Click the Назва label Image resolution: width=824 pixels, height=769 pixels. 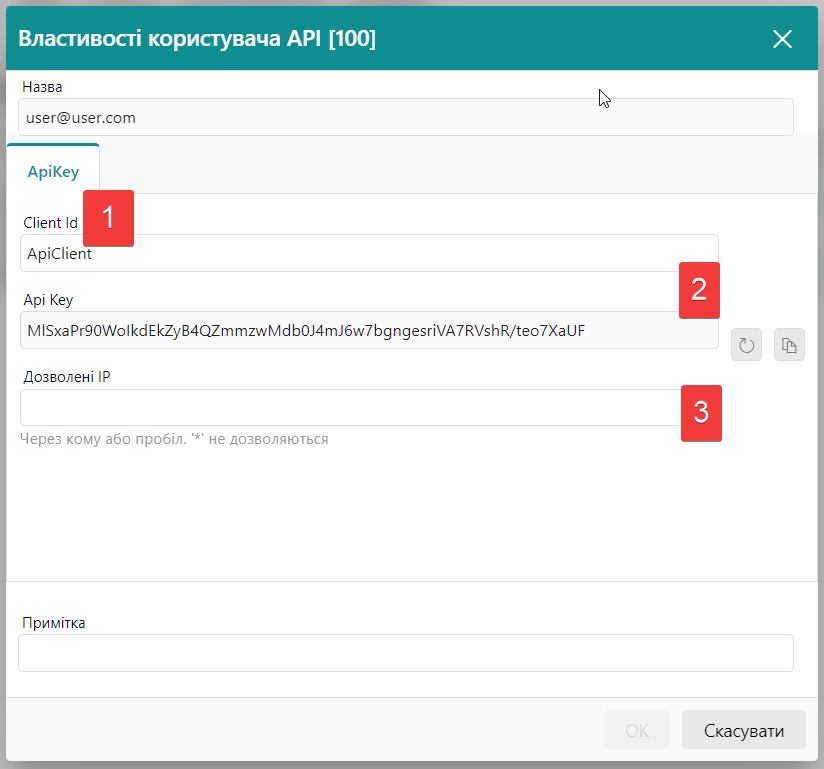[43, 87]
